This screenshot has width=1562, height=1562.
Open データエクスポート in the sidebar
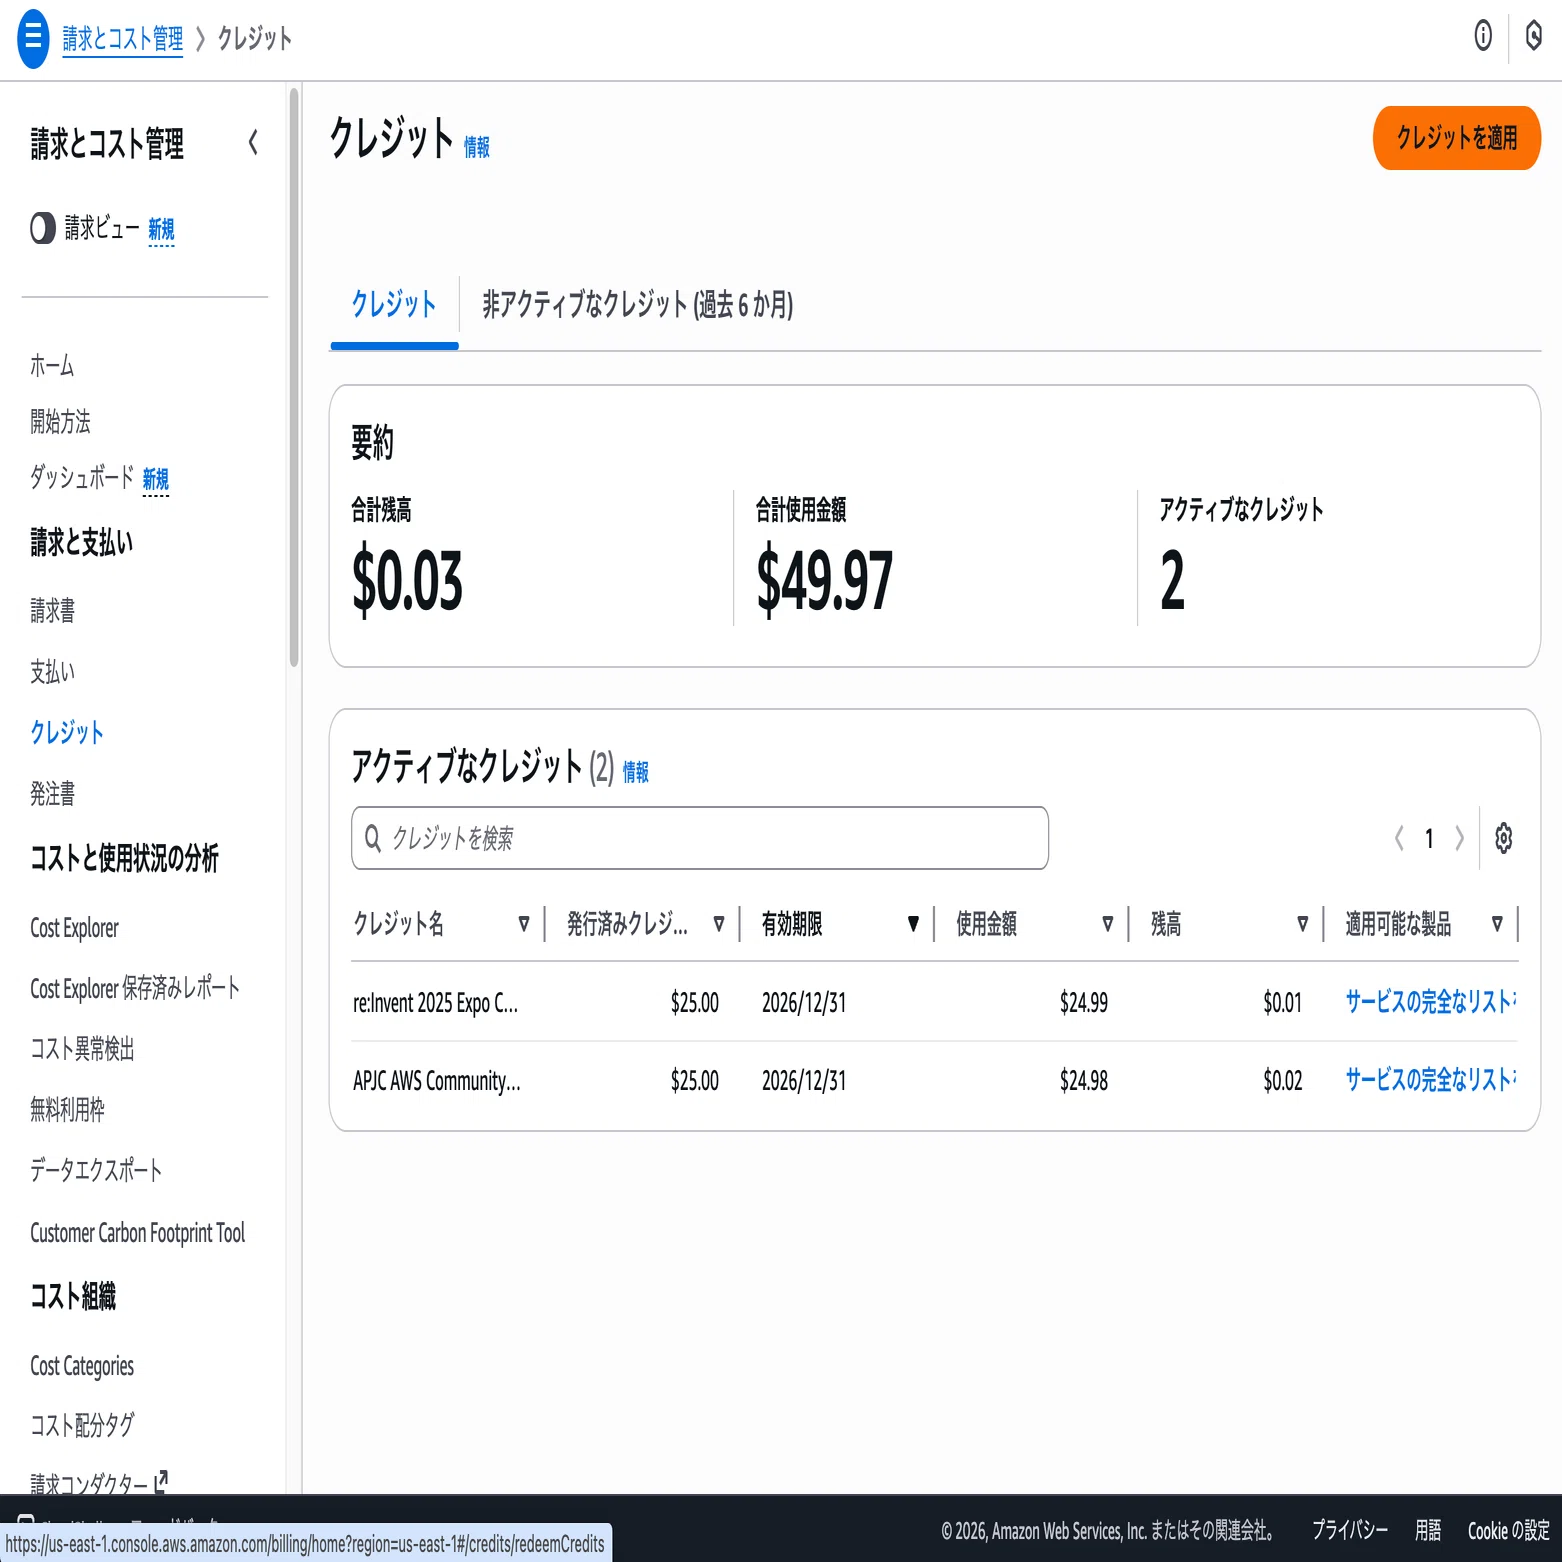96,1170
